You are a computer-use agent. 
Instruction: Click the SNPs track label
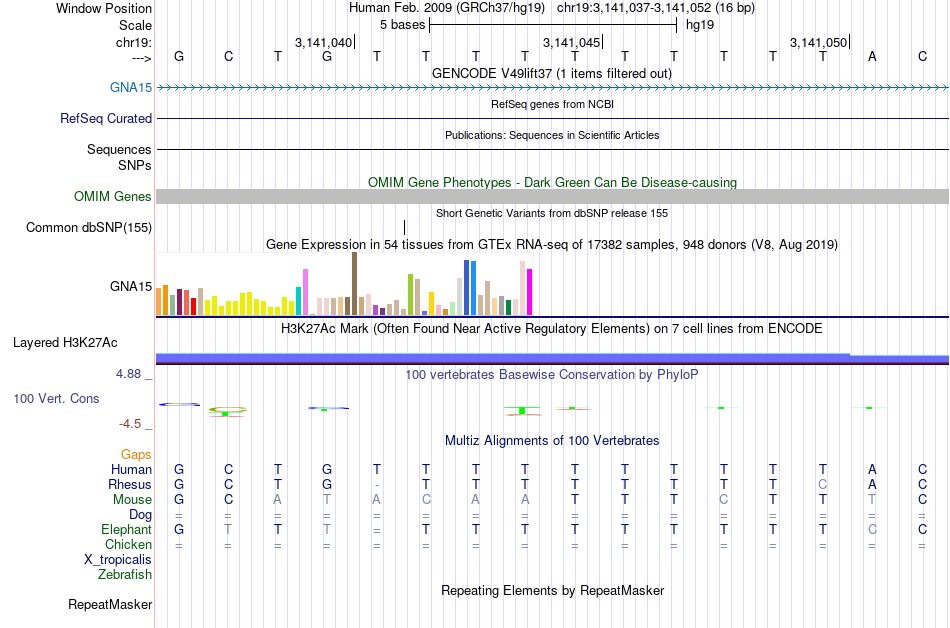coord(135,165)
